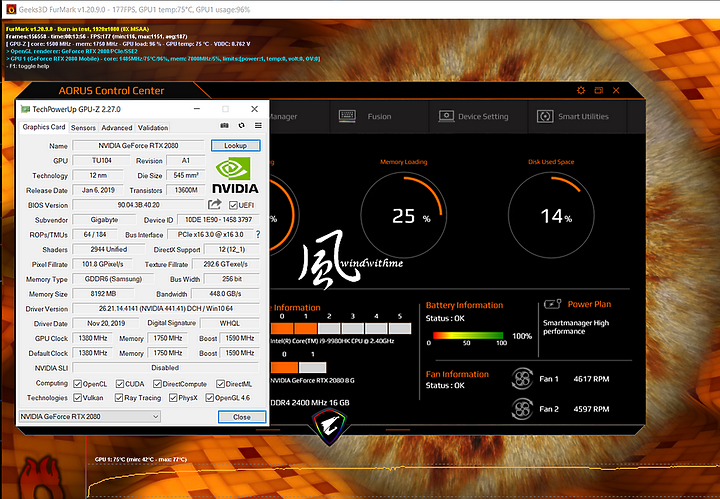Click the Bandwidth 448.0 GB/s value
This screenshot has width=720, height=499.
click(x=225, y=294)
